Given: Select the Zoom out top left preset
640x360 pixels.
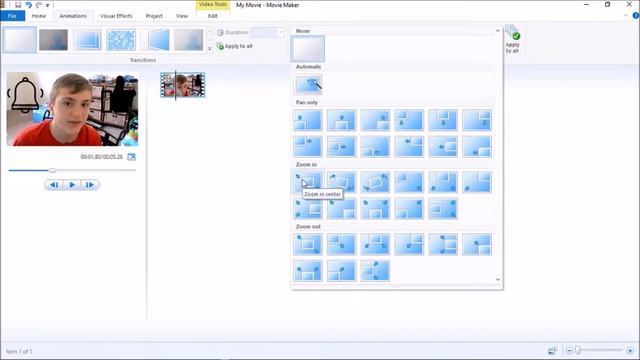Looking at the screenshot, I should click(342, 244).
